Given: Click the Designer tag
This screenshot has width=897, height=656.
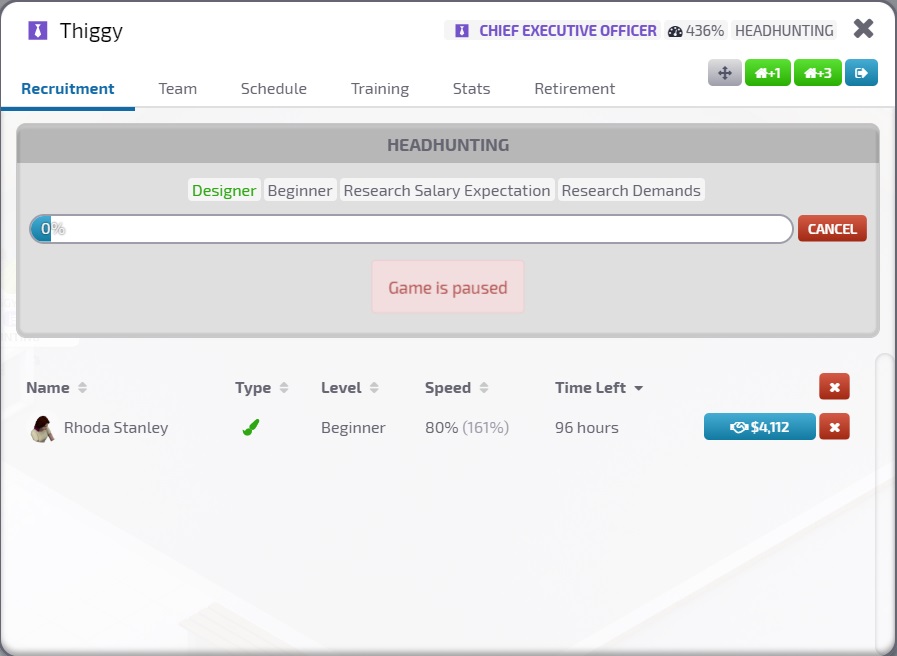Looking at the screenshot, I should coord(224,190).
